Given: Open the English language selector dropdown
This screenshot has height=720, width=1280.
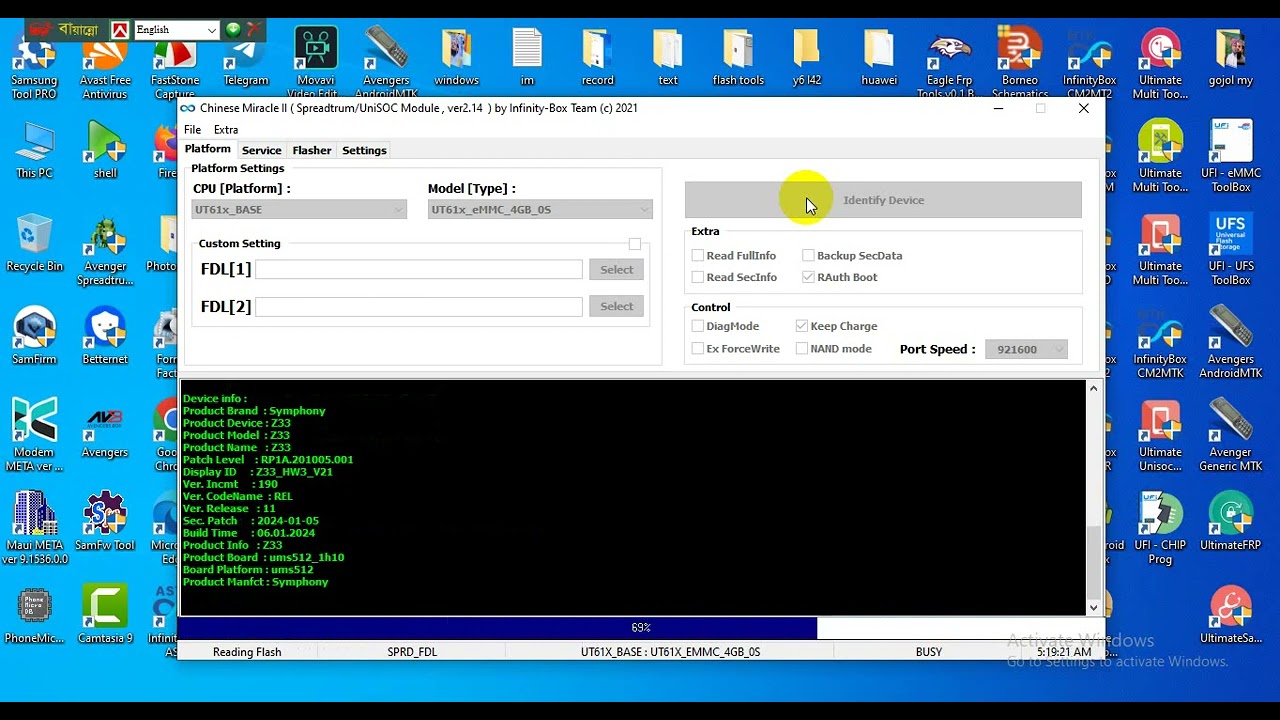Looking at the screenshot, I should click(176, 30).
